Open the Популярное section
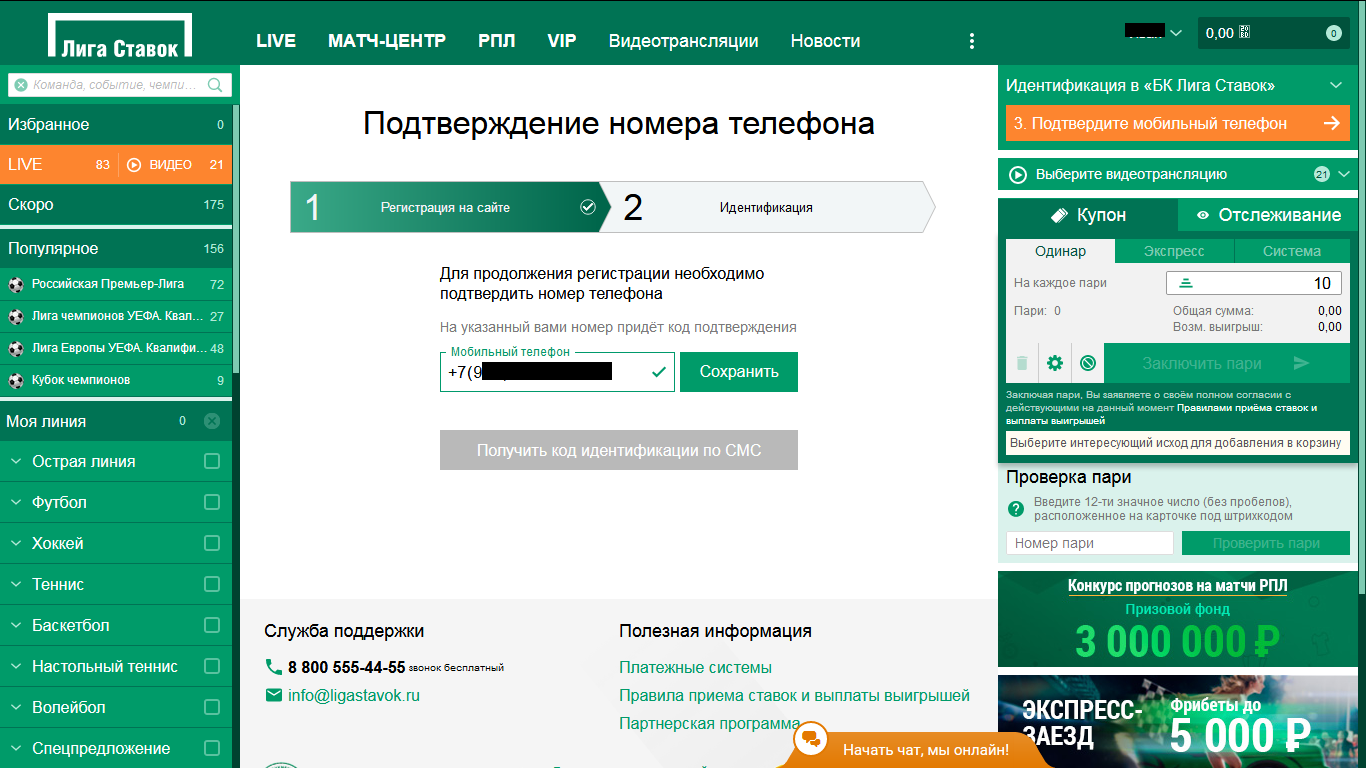This screenshot has width=1366, height=768. point(116,248)
